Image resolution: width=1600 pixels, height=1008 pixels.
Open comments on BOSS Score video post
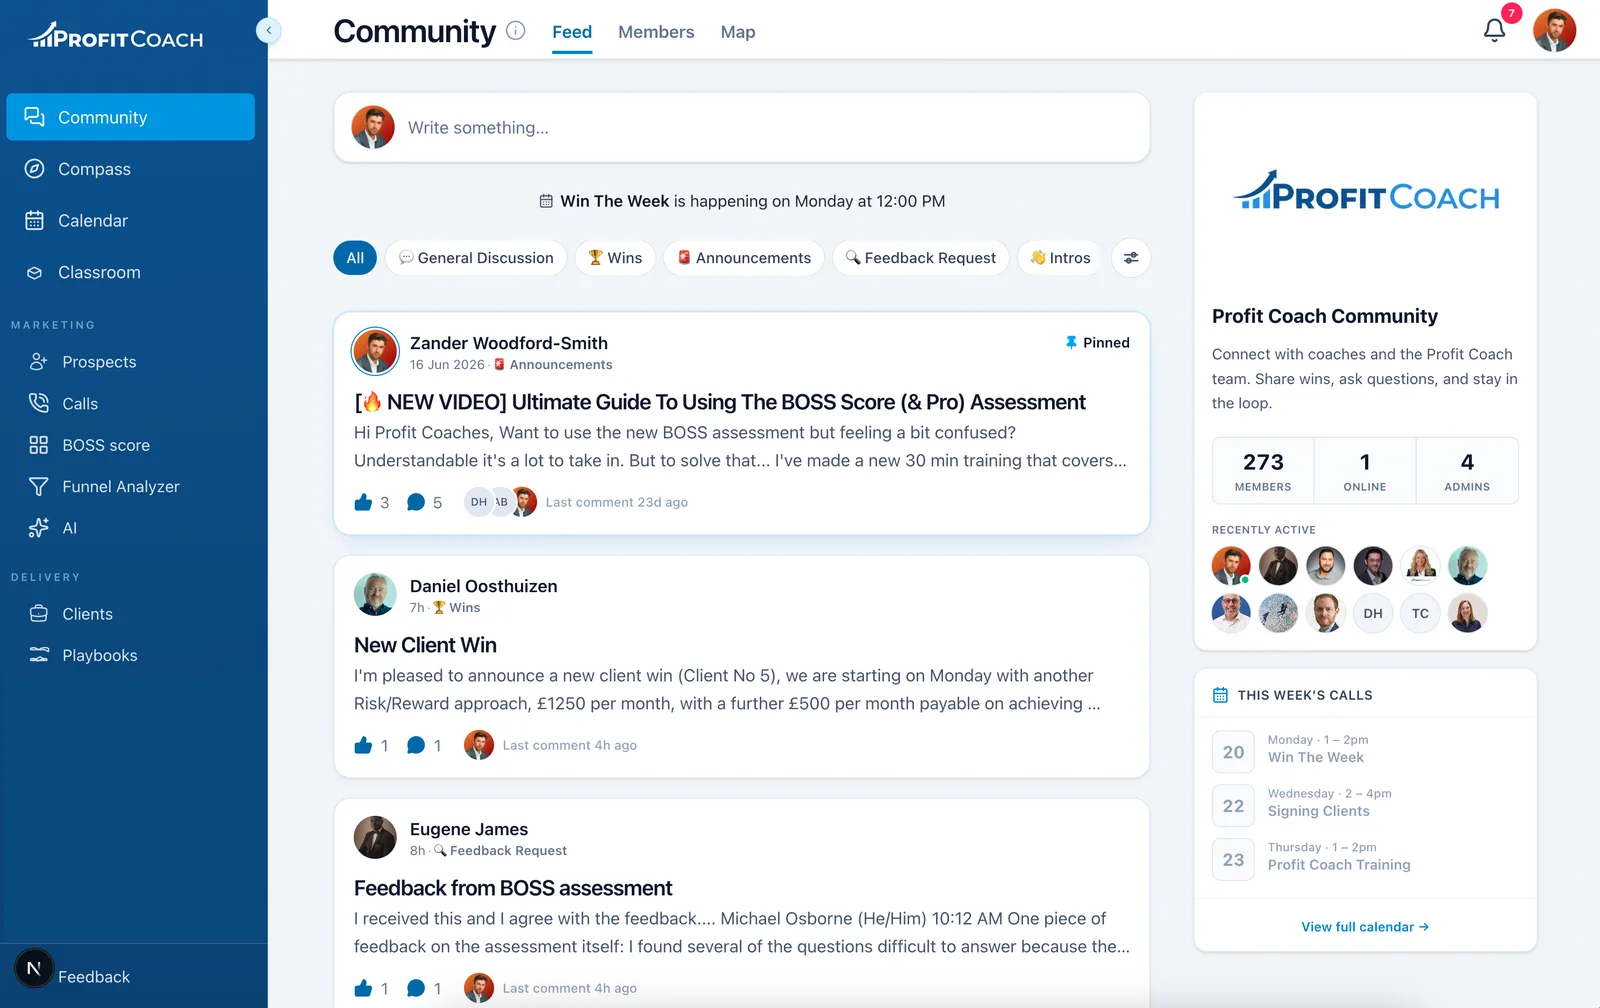click(x=416, y=502)
